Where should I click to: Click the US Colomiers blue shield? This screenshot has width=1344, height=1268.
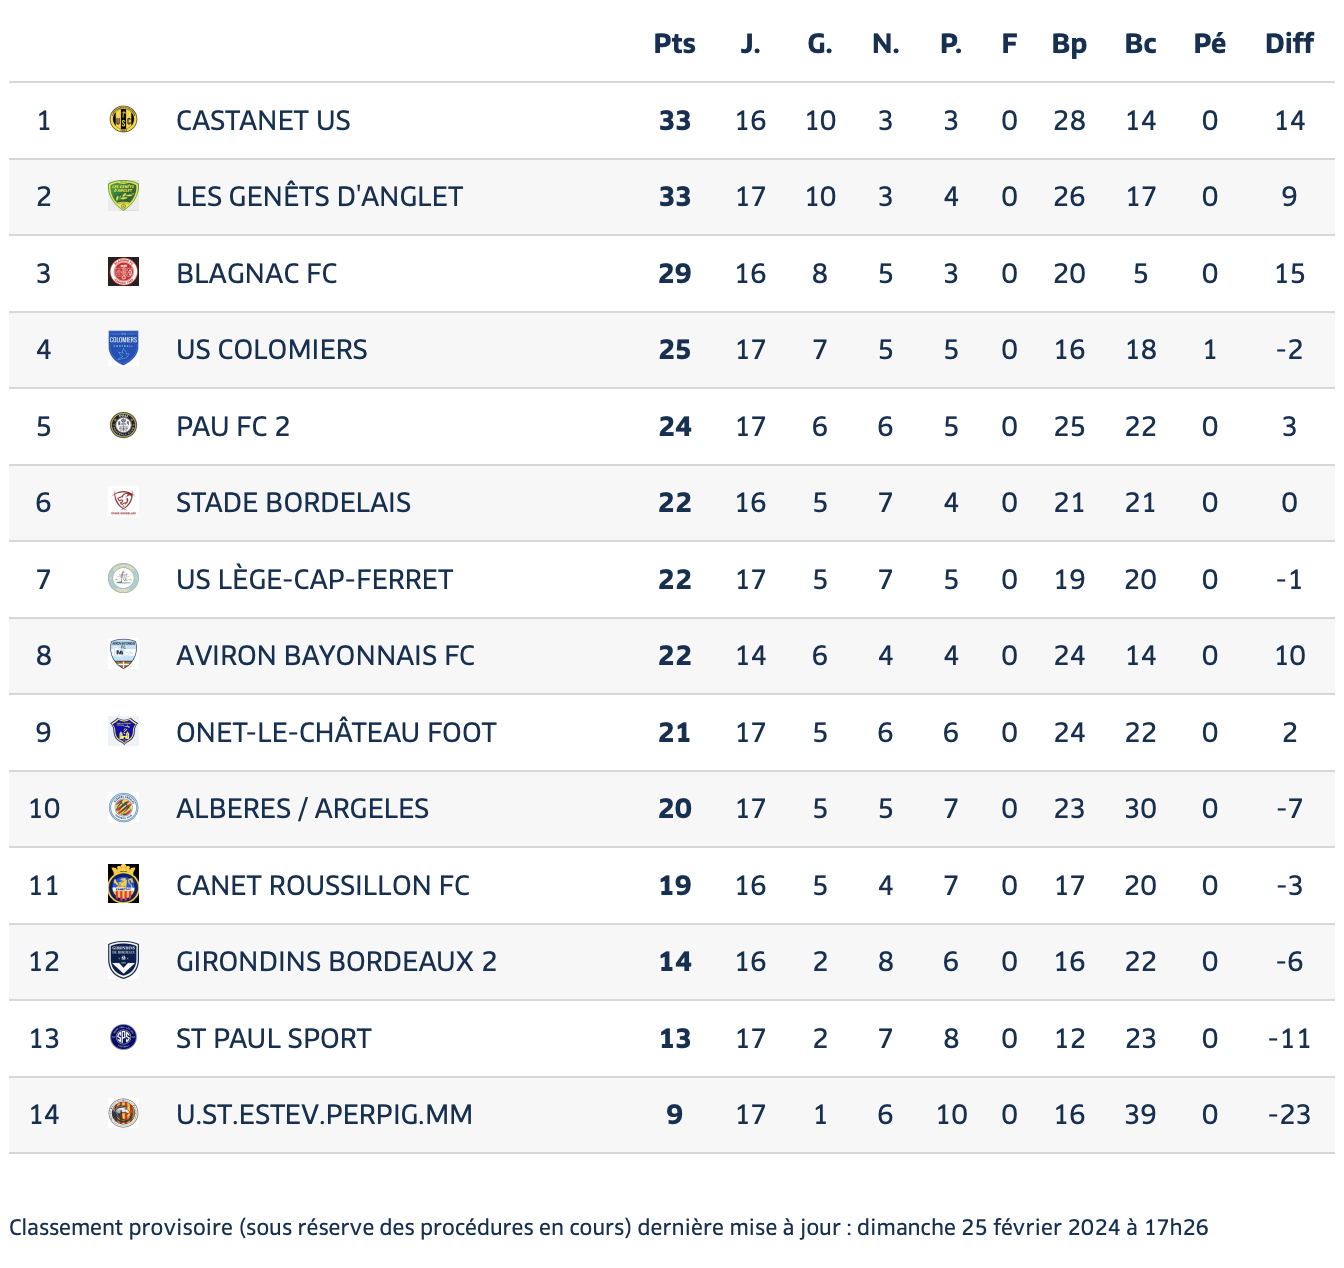coord(123,349)
